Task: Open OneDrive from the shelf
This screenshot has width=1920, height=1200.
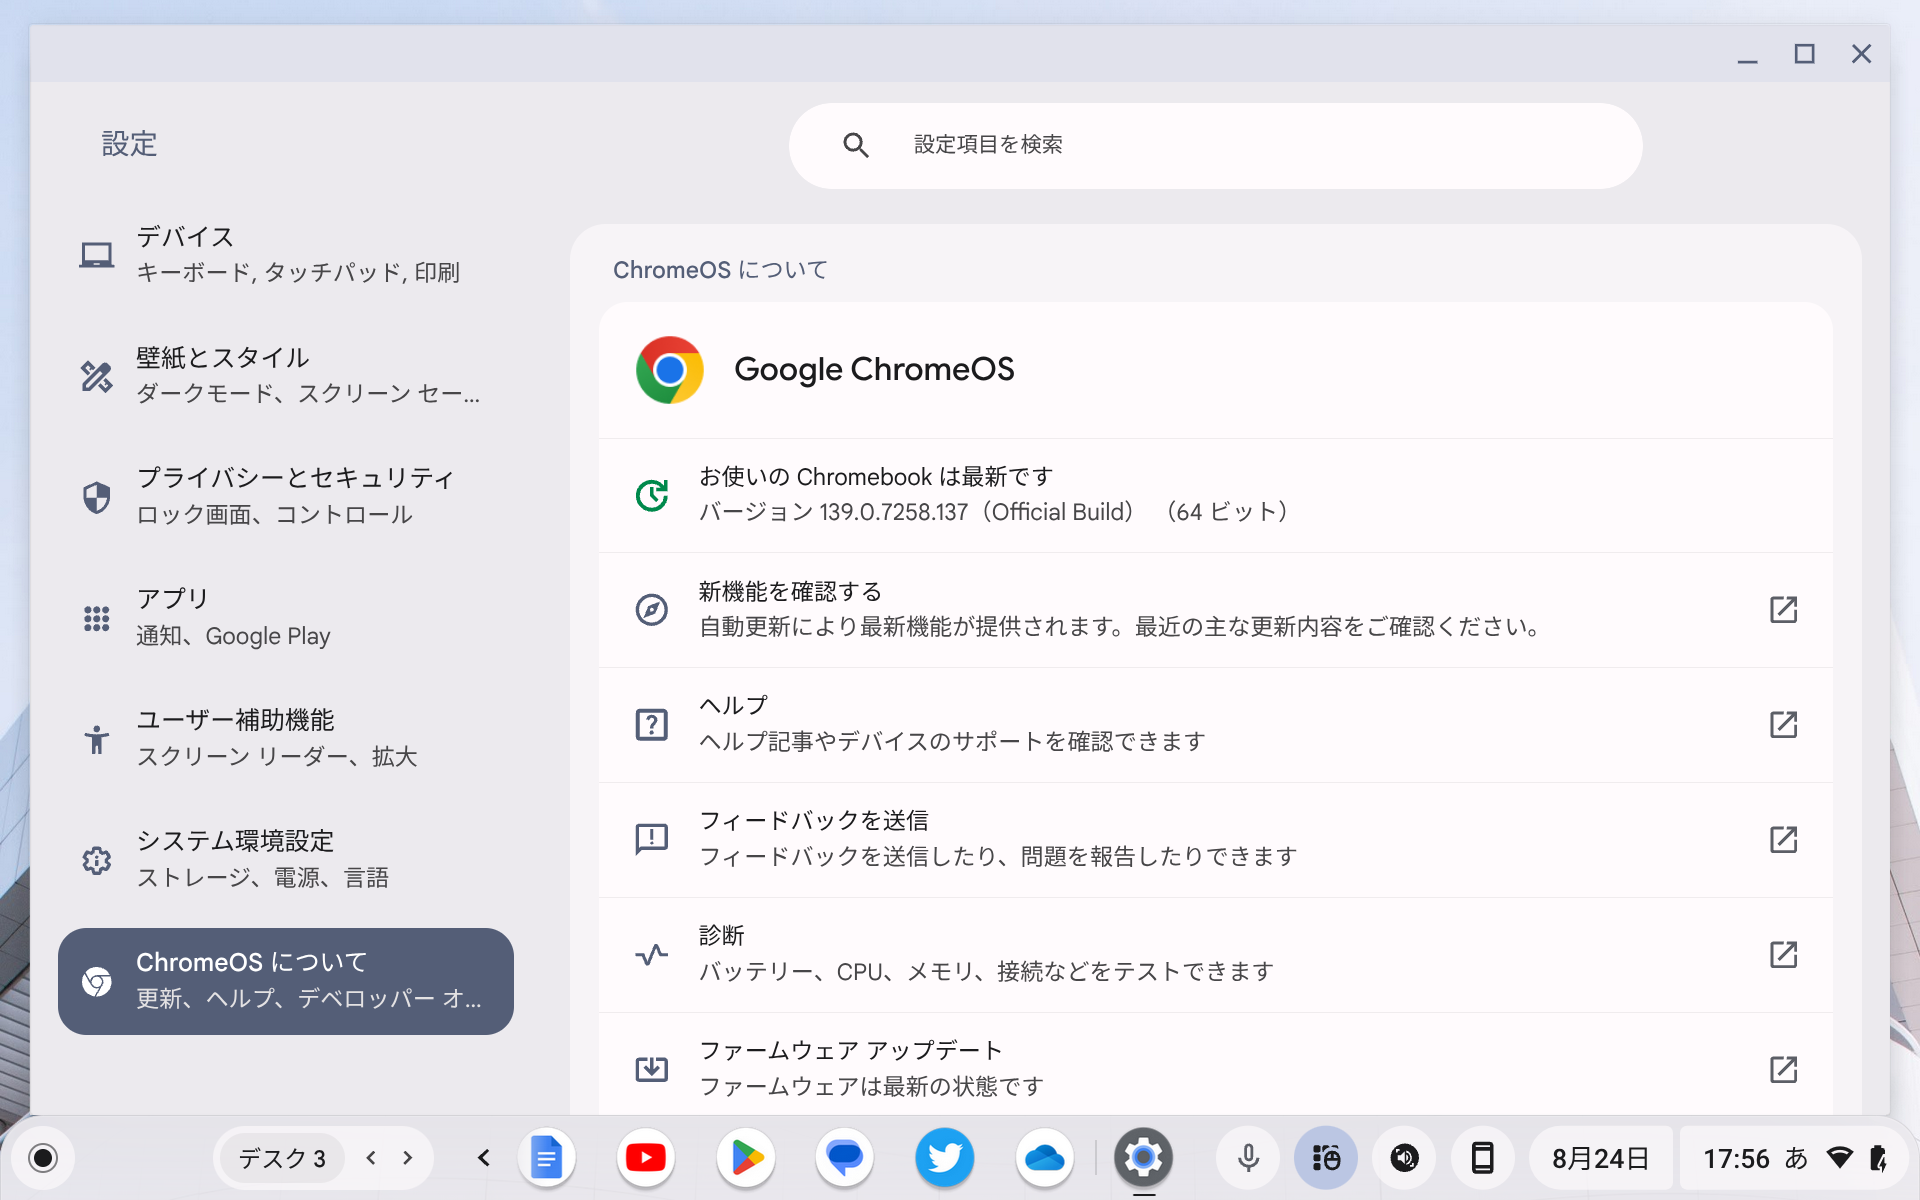Action: [x=1044, y=1158]
